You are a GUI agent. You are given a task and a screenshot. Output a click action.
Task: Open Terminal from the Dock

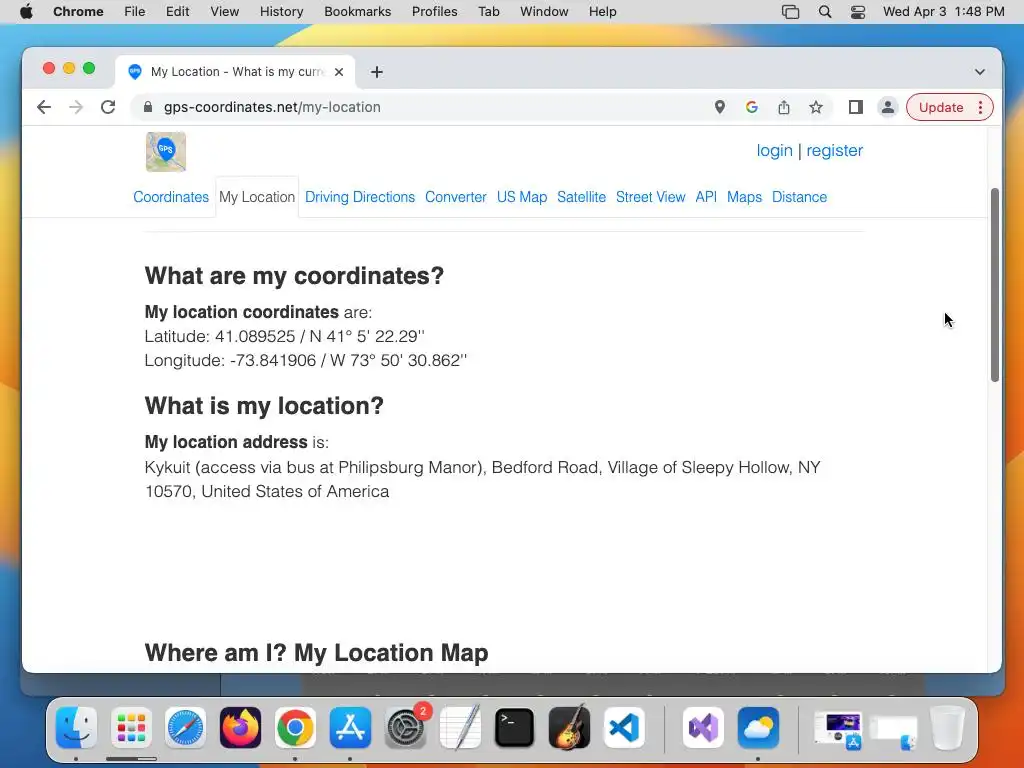pos(515,728)
